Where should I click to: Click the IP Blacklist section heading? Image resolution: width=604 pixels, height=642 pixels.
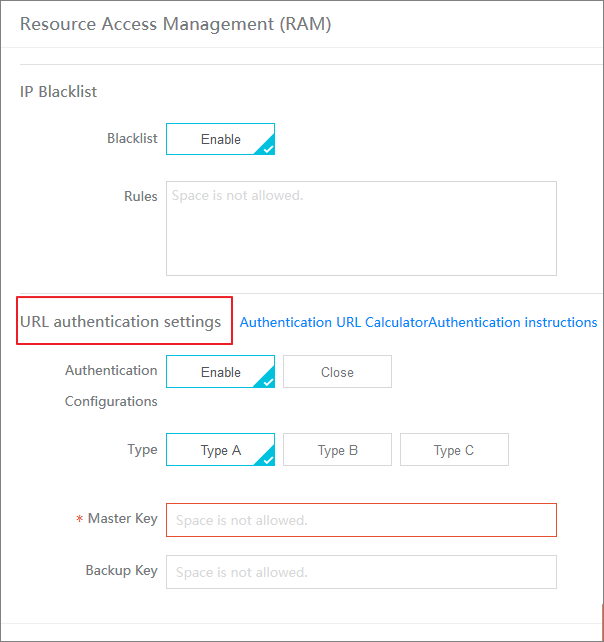59,92
